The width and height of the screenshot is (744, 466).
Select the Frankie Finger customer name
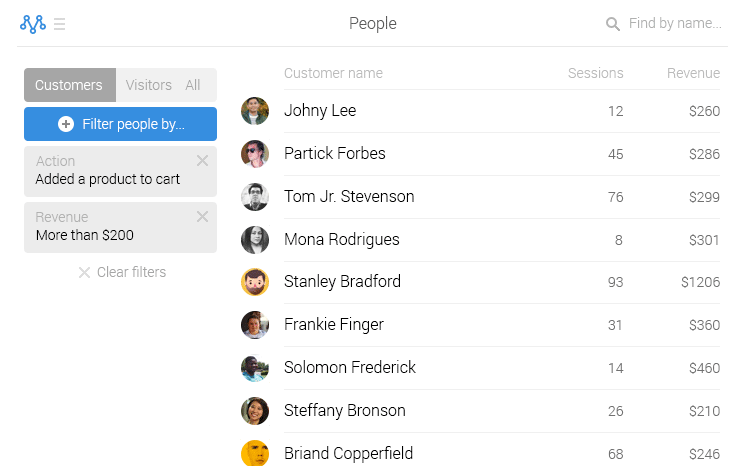(x=334, y=324)
